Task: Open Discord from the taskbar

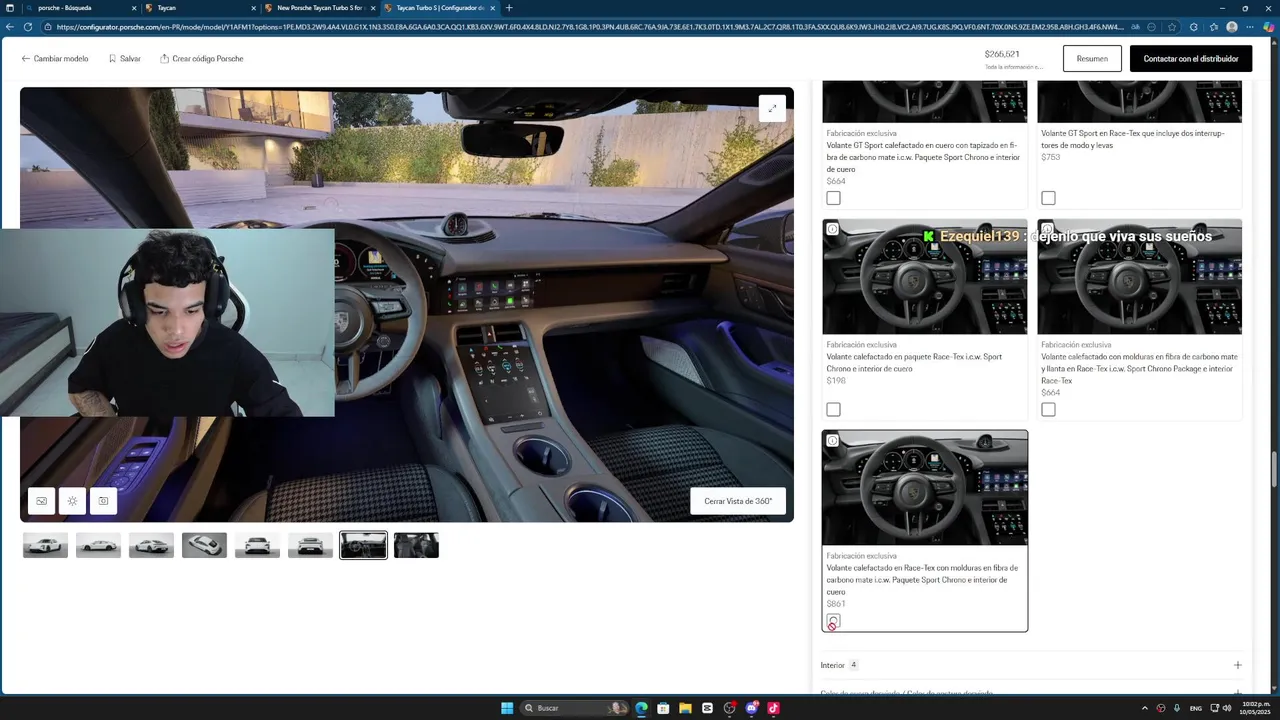Action: point(751,708)
